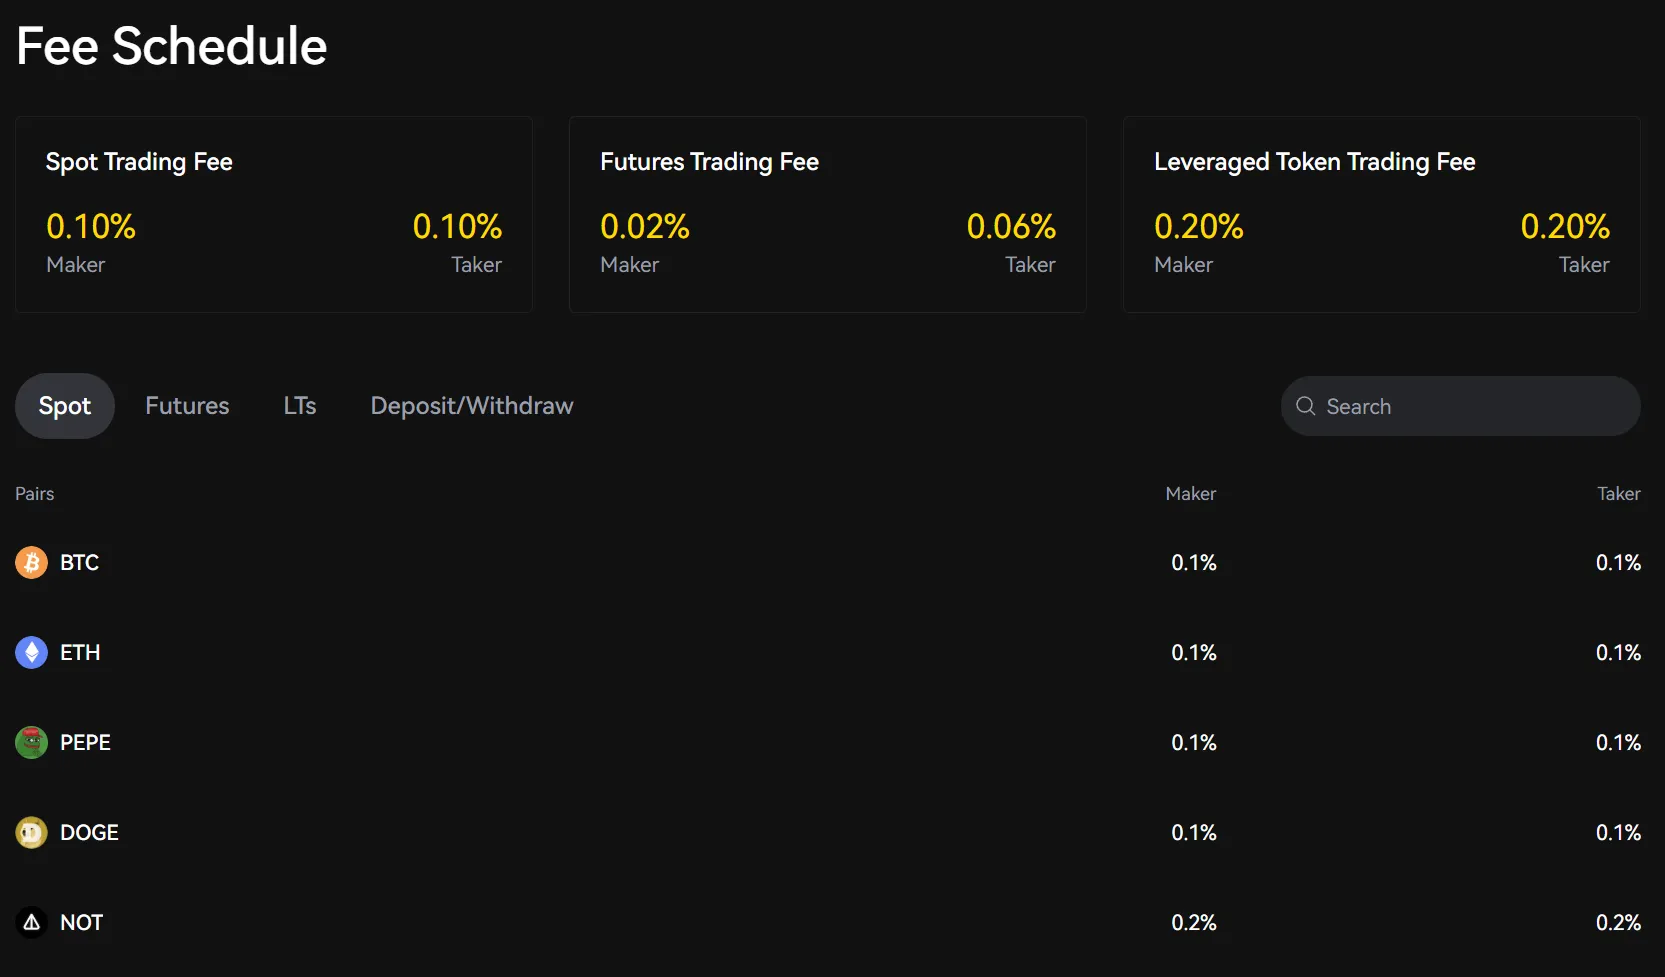Select the PEPE pair name text
Image resolution: width=1665 pixels, height=977 pixels.
(85, 743)
